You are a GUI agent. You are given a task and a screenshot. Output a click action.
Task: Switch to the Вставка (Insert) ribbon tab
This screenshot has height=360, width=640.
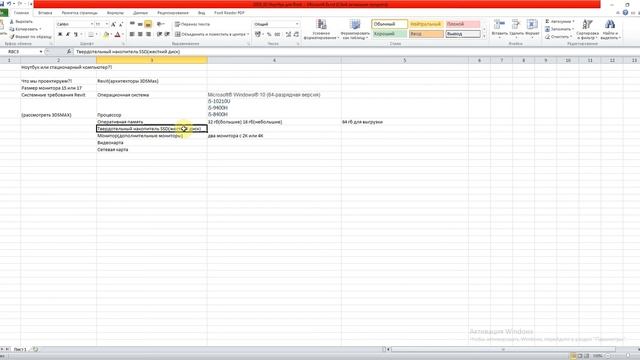tap(45, 13)
